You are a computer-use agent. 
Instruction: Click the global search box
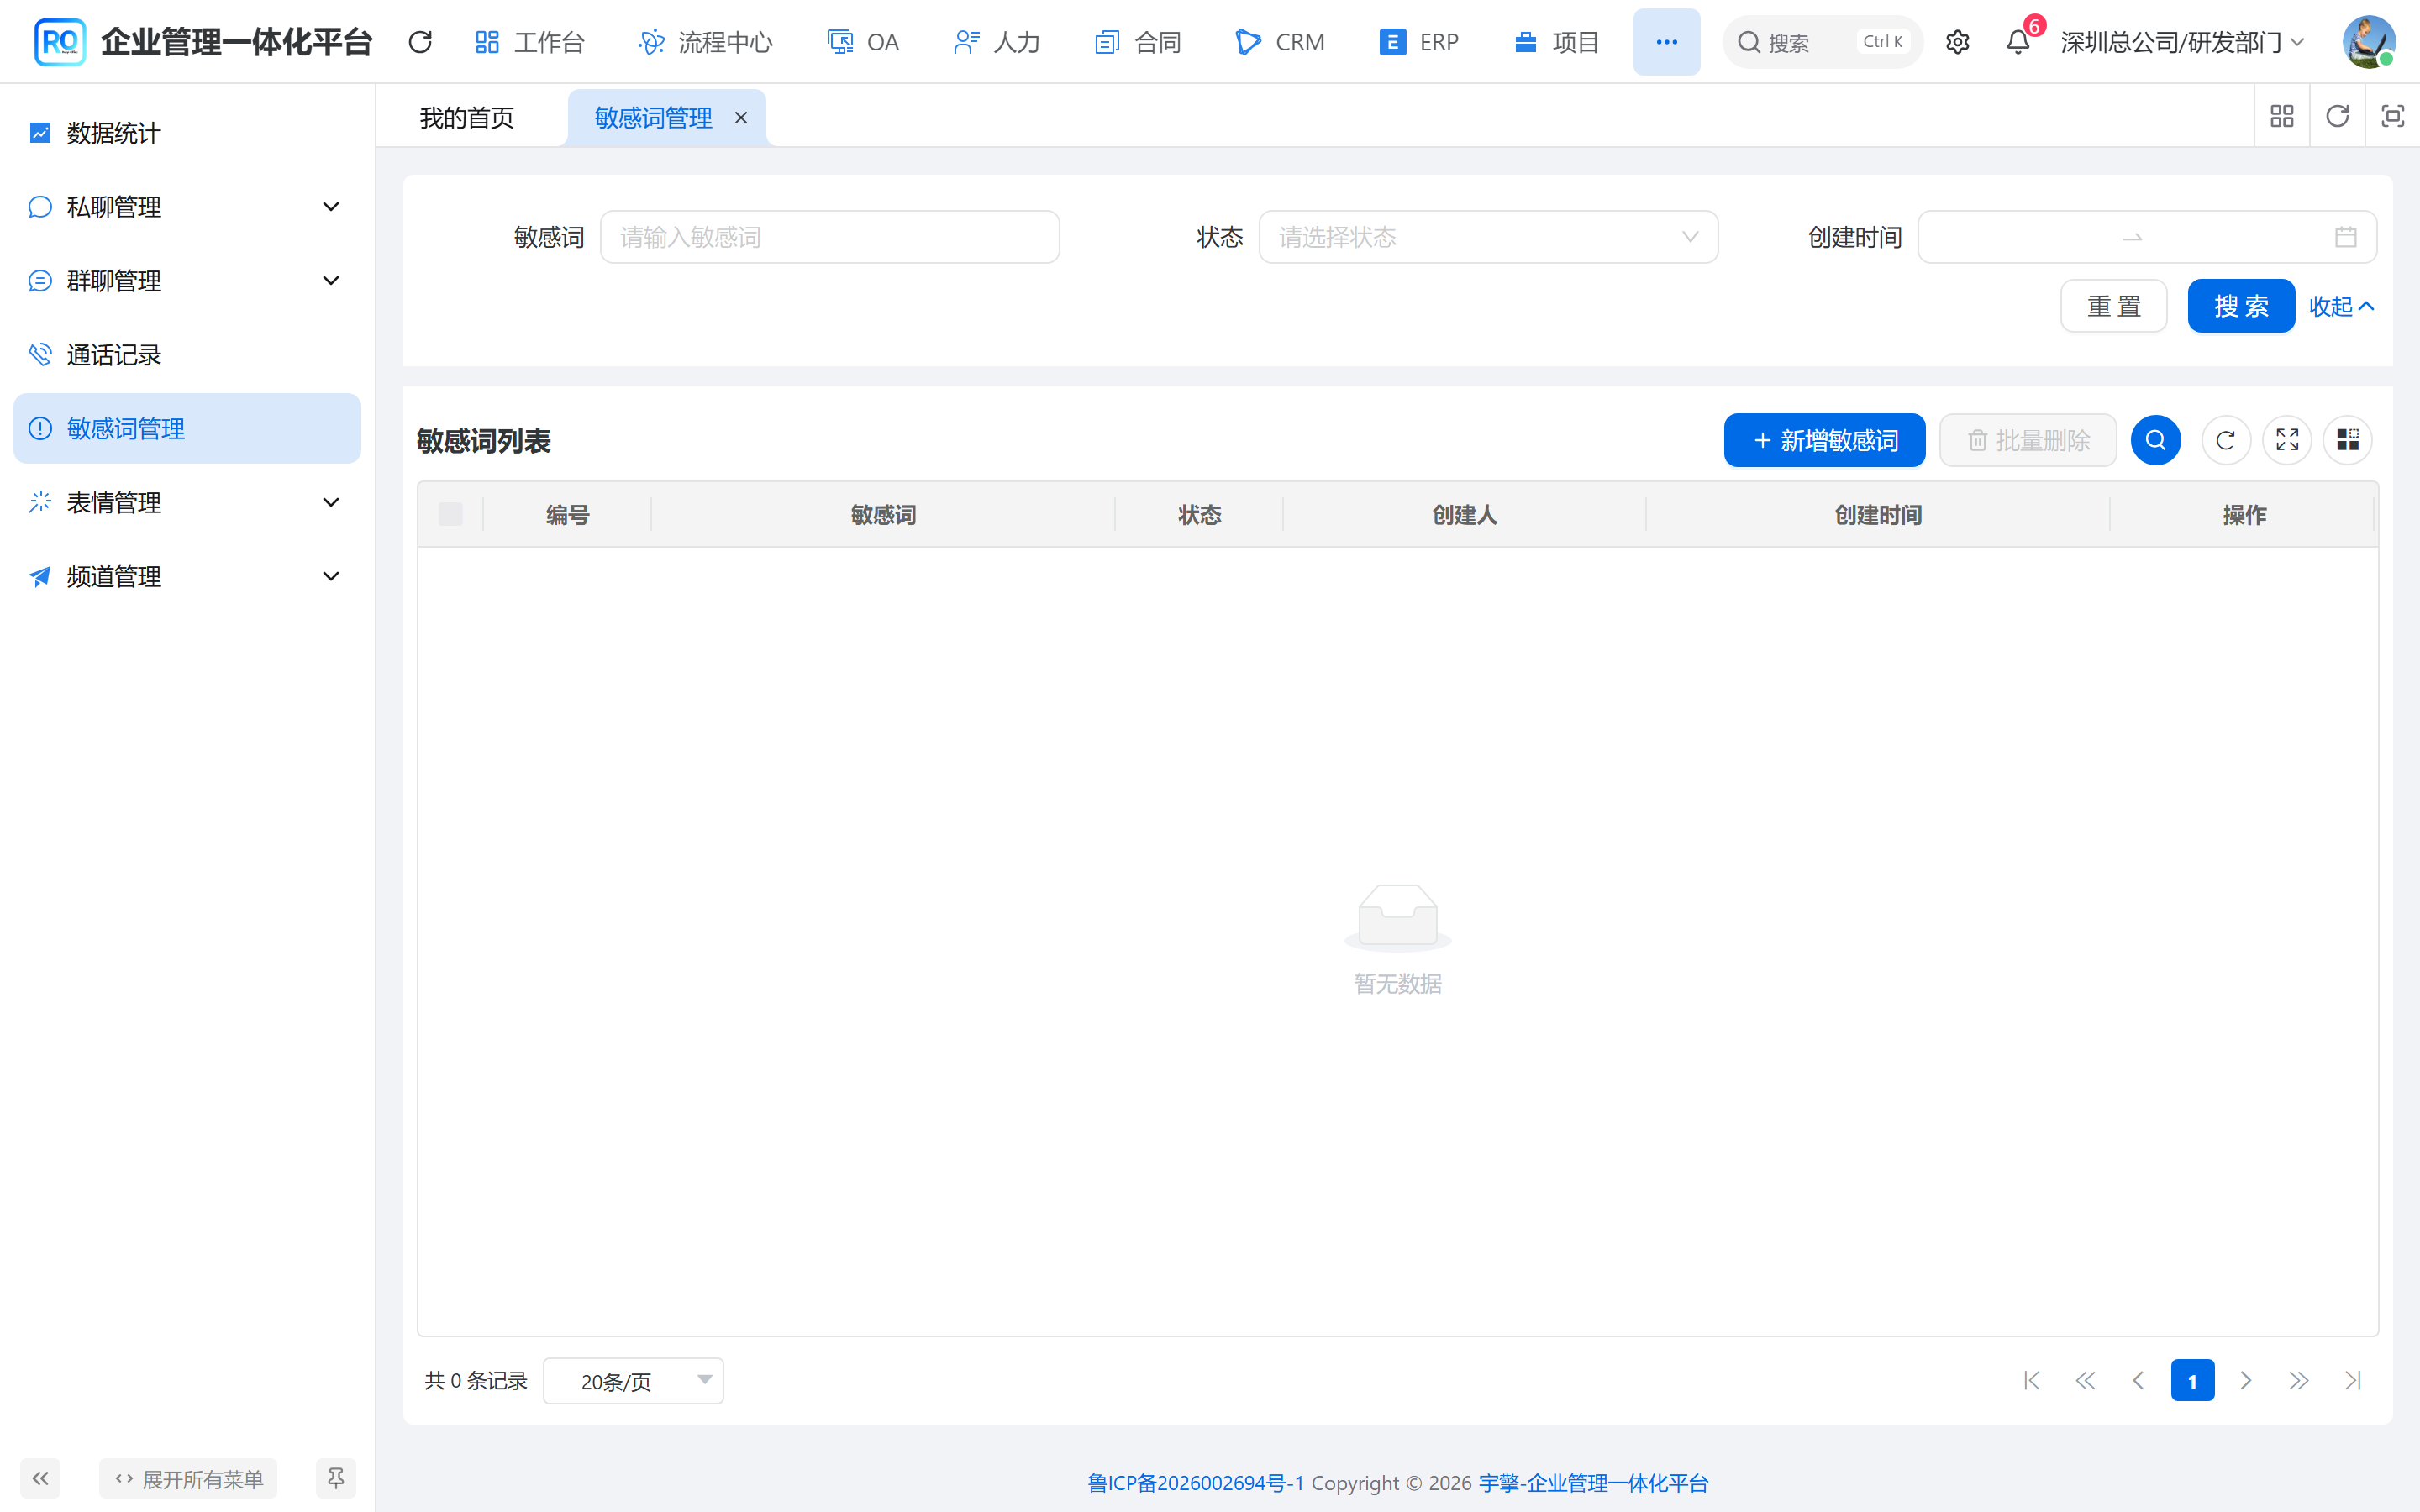[x=1822, y=42]
